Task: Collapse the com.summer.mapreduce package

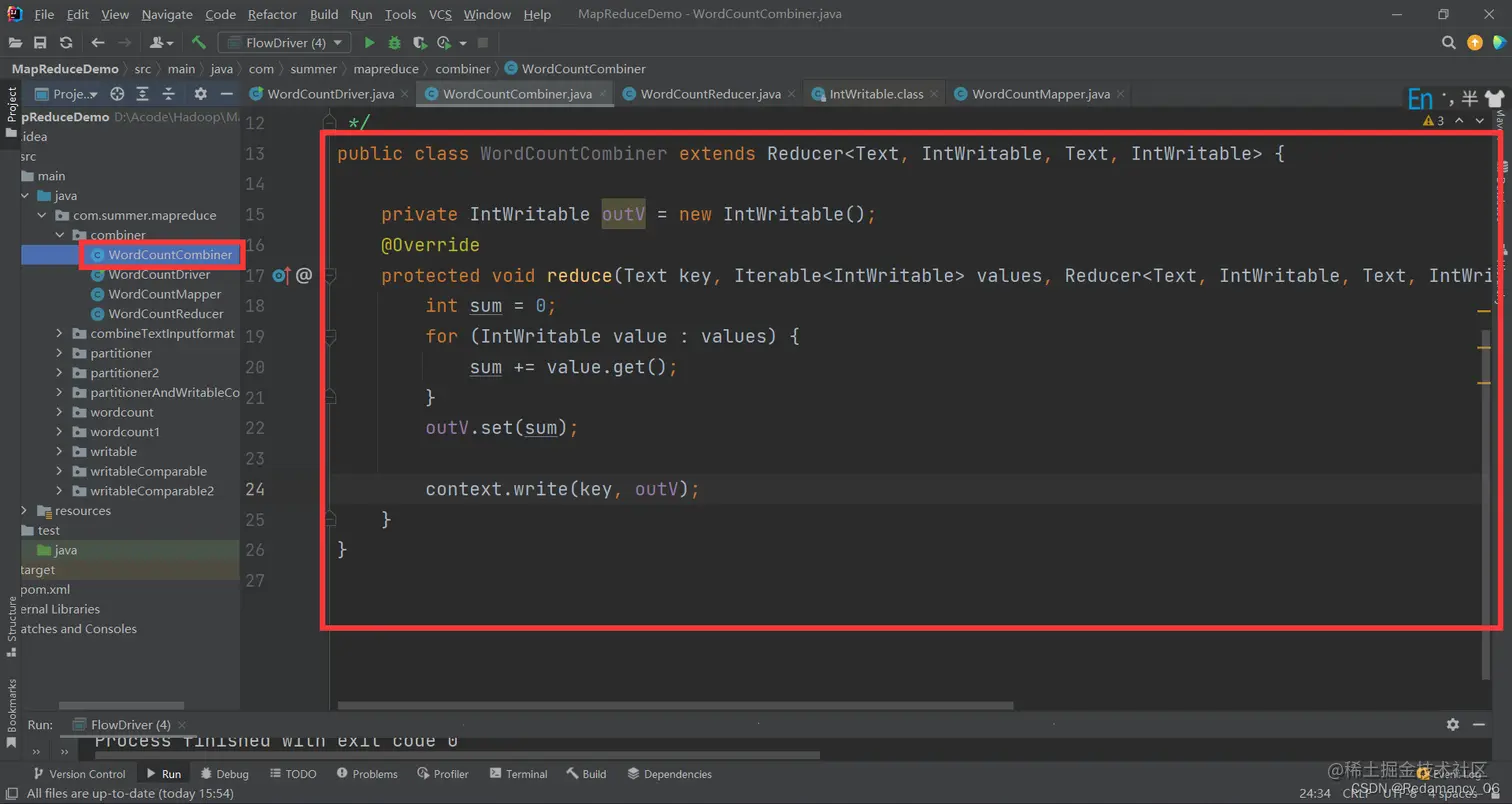Action: point(41,215)
